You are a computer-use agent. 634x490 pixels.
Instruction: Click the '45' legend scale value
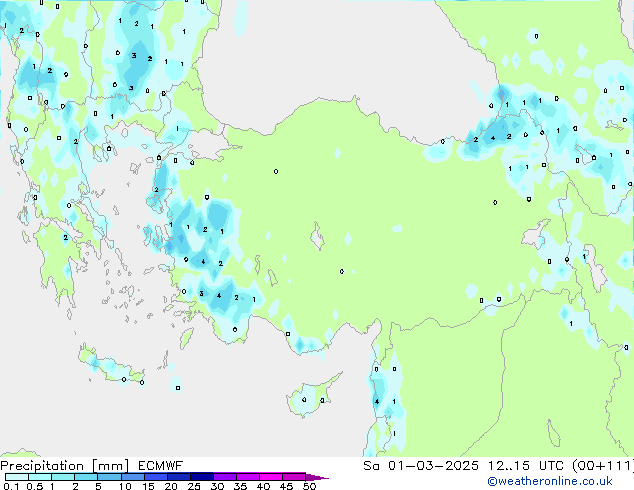click(286, 486)
